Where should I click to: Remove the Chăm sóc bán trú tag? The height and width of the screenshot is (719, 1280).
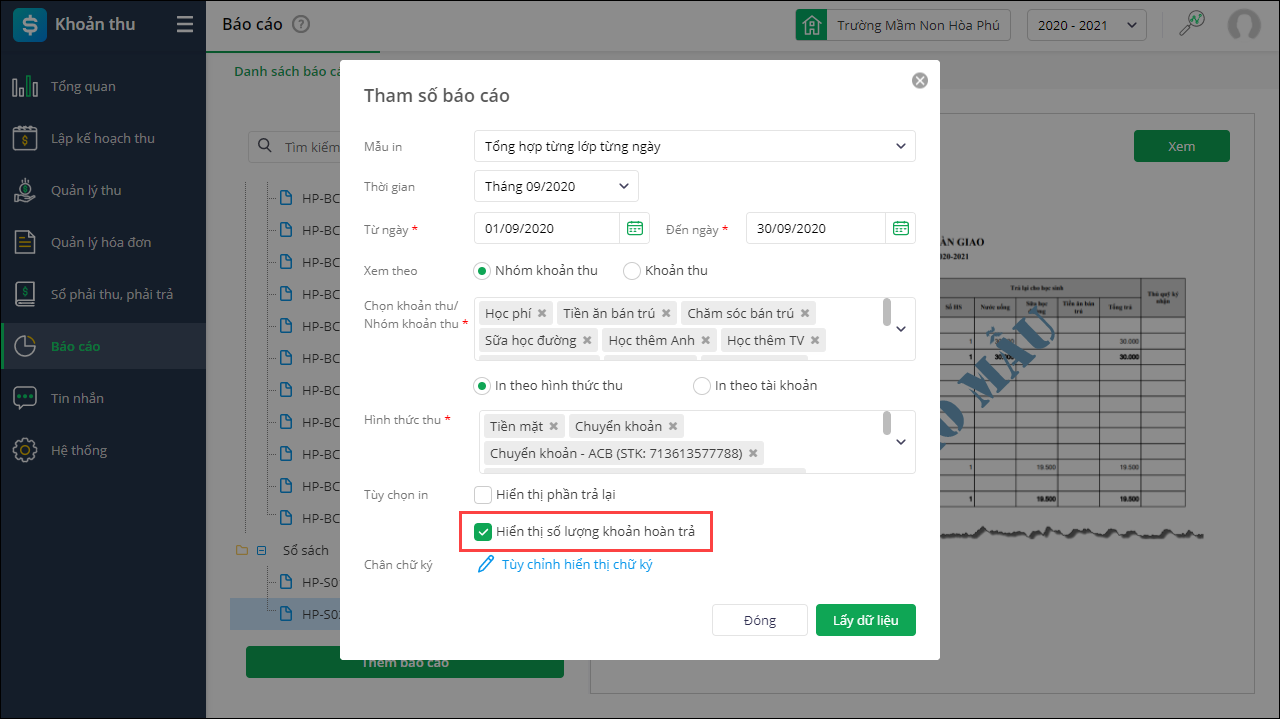point(805,313)
